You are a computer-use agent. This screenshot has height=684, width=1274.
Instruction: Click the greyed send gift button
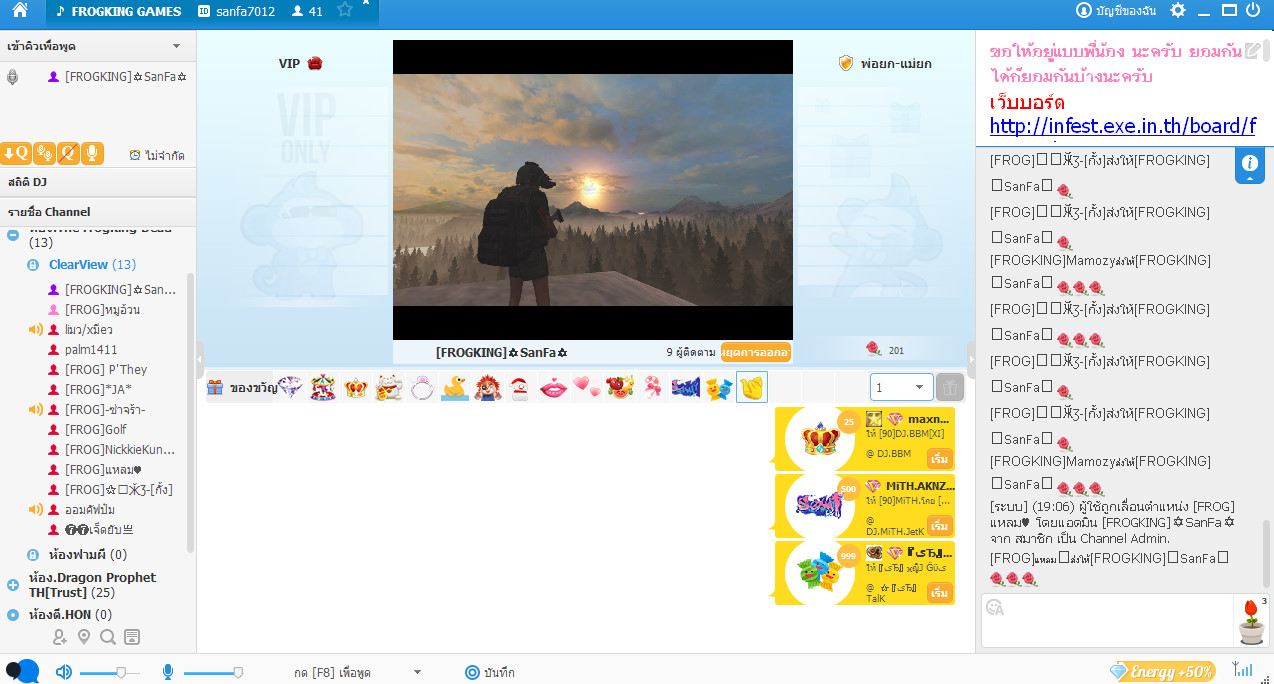coord(950,387)
